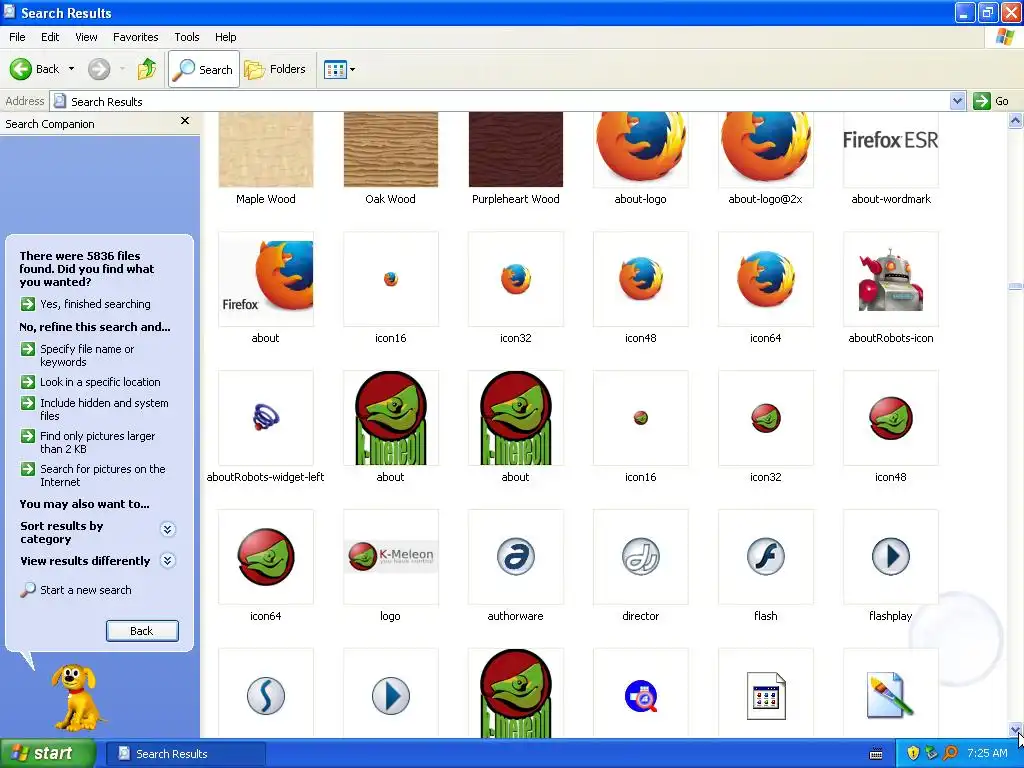Select the Maple Wood thumbnail

pos(266,150)
